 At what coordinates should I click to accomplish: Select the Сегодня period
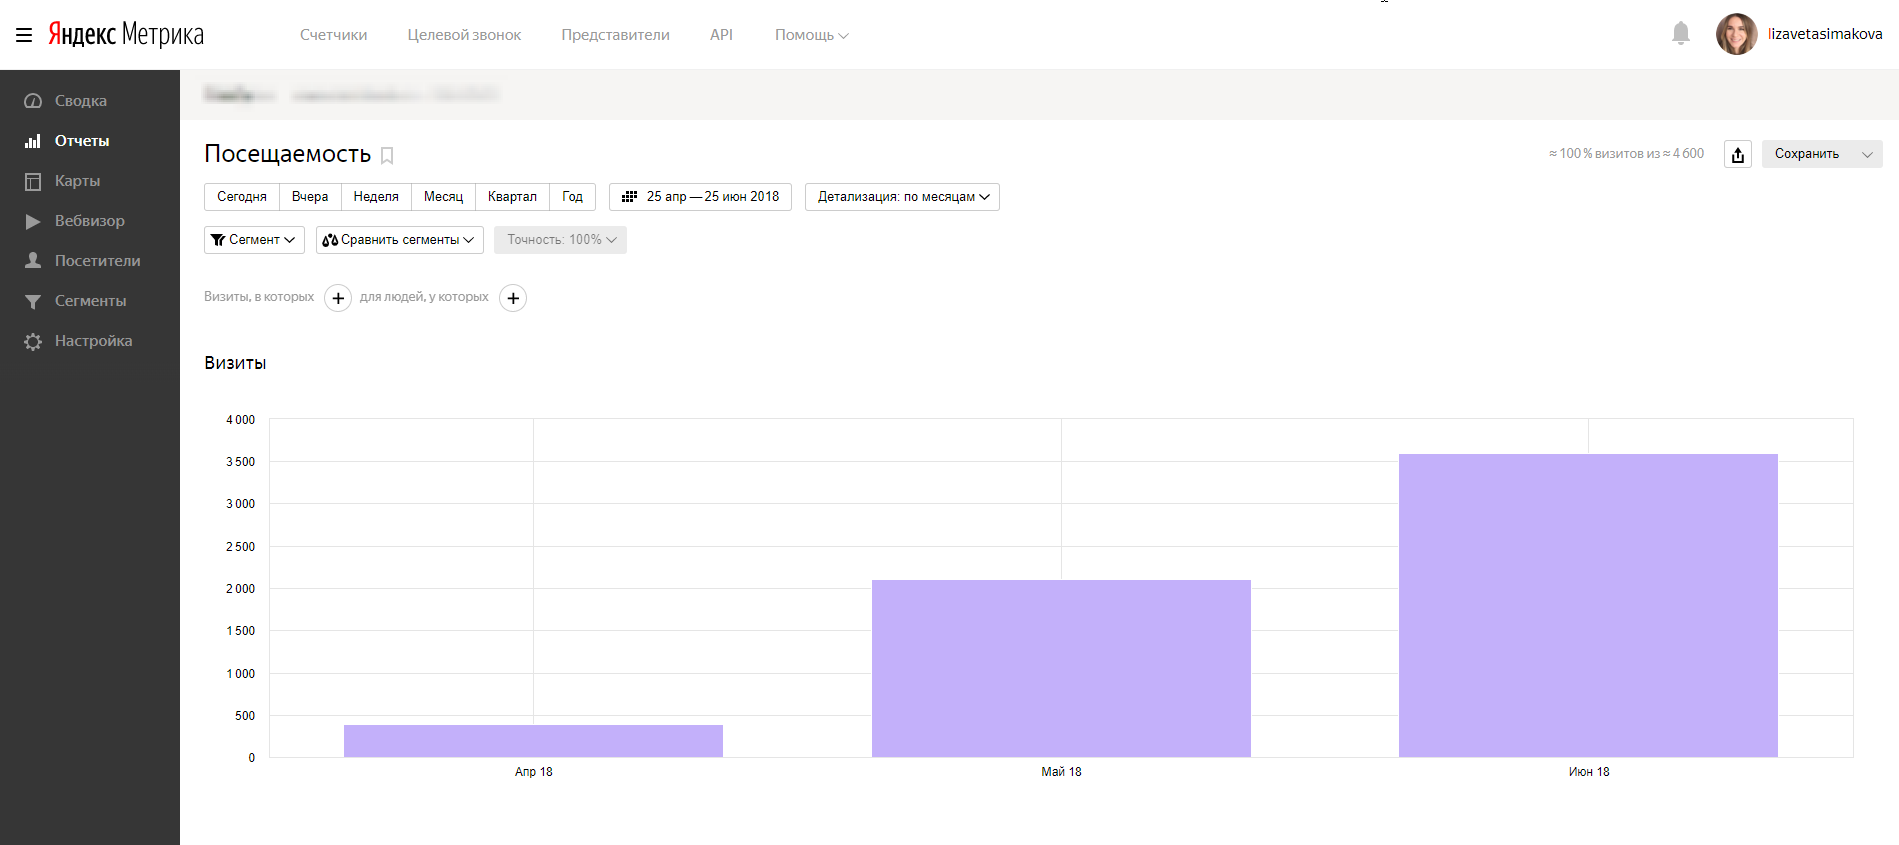(242, 197)
